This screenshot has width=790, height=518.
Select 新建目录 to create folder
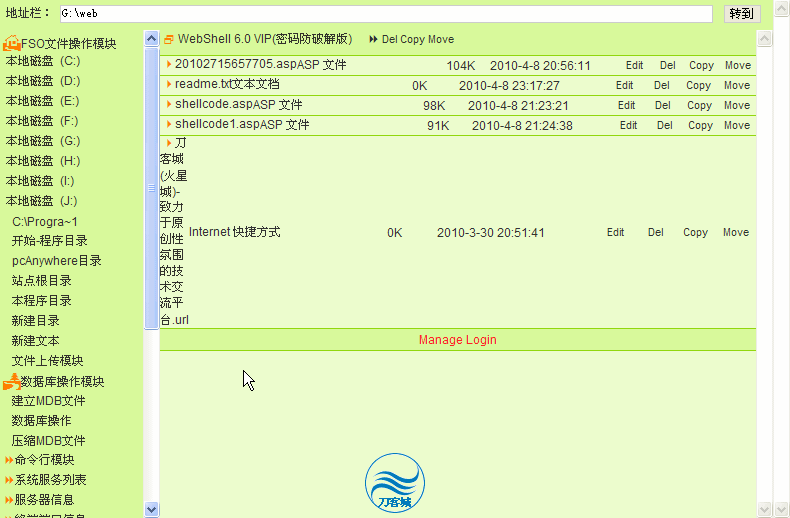35,320
